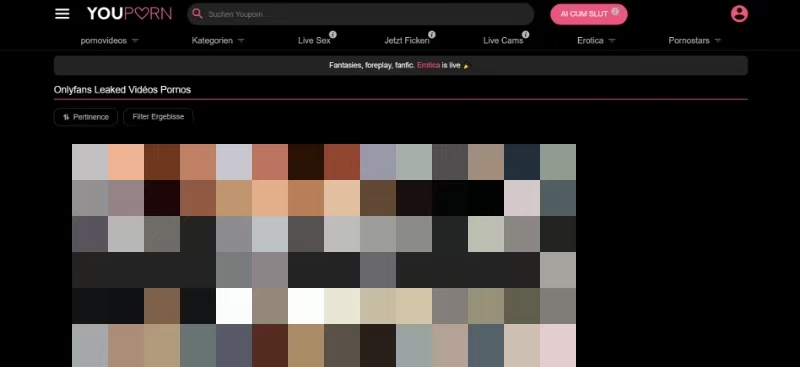Open the Erotica navigation menu item

coord(590,41)
